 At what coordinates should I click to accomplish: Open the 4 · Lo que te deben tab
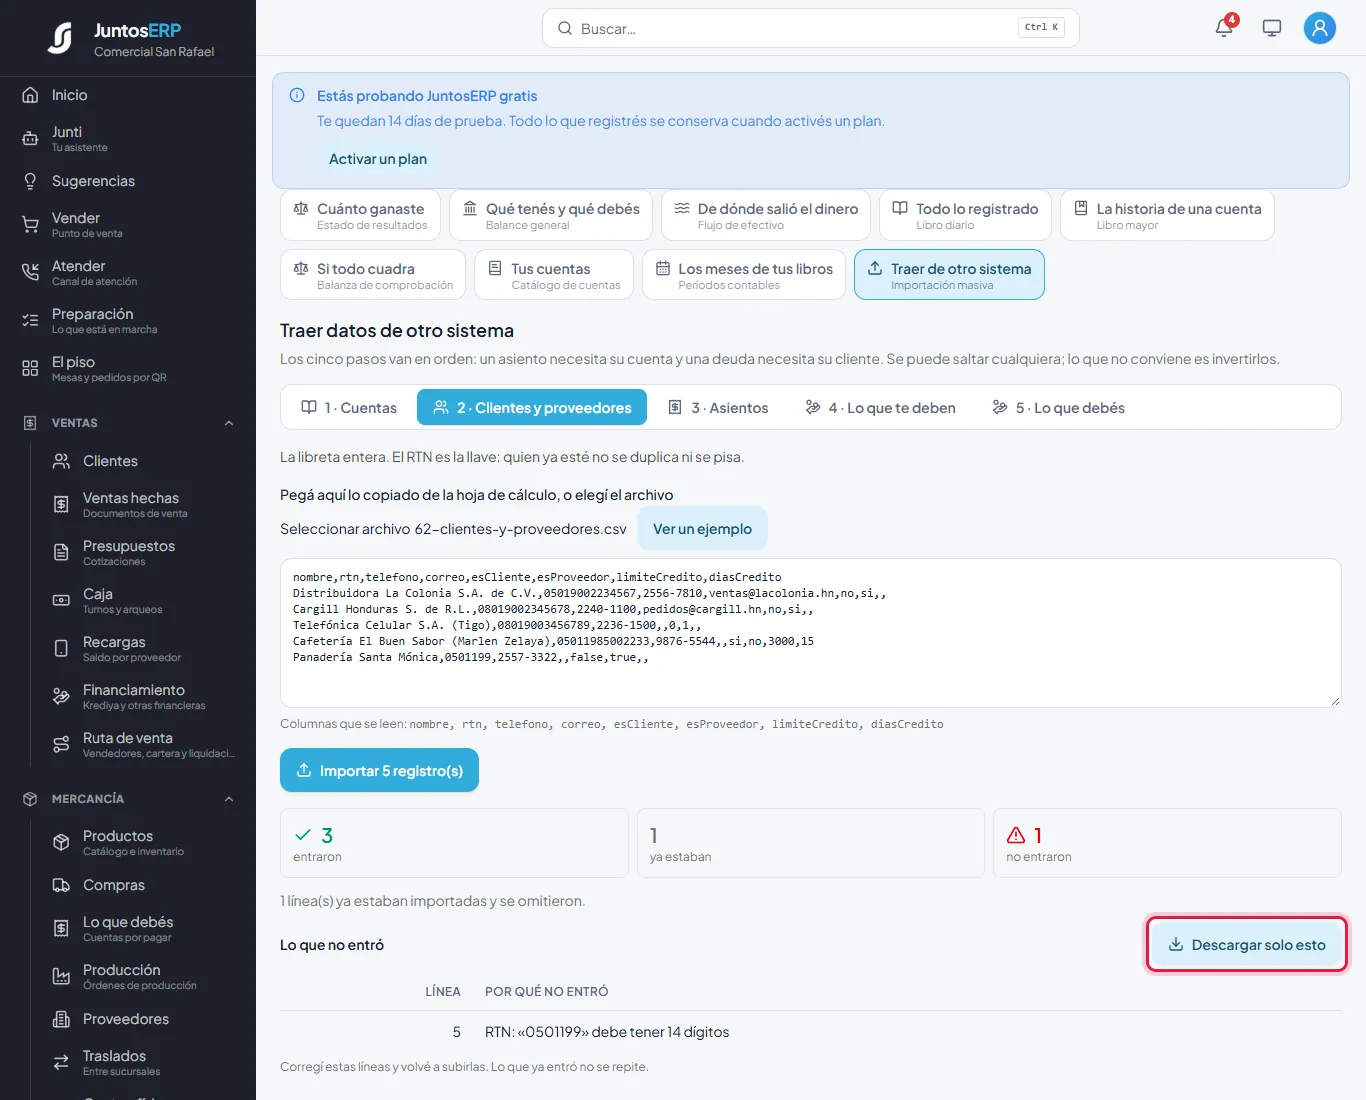[880, 408]
